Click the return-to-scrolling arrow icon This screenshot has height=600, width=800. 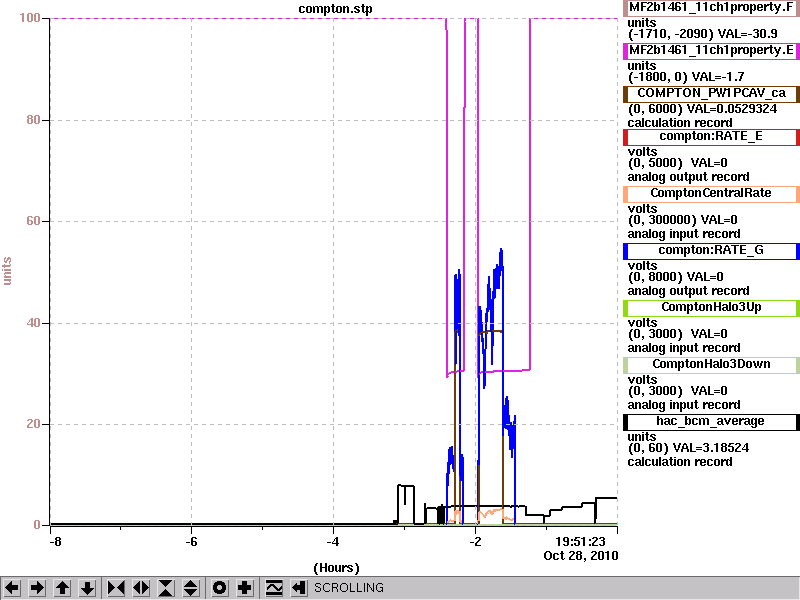[x=299, y=588]
